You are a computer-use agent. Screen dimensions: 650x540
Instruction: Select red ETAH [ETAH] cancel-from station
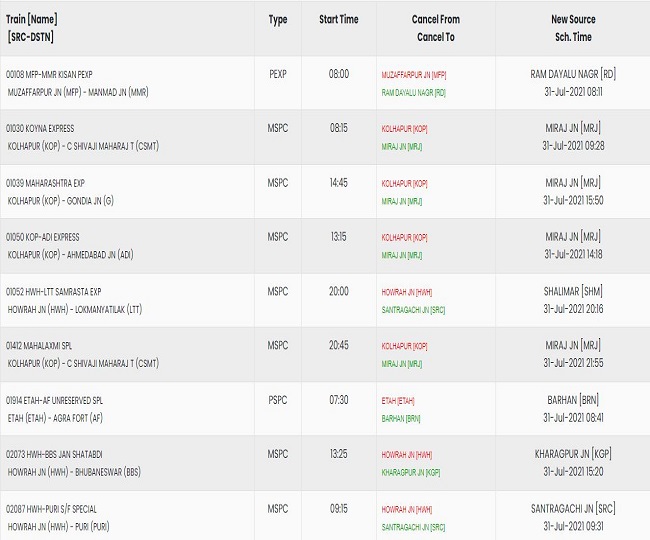click(x=398, y=401)
